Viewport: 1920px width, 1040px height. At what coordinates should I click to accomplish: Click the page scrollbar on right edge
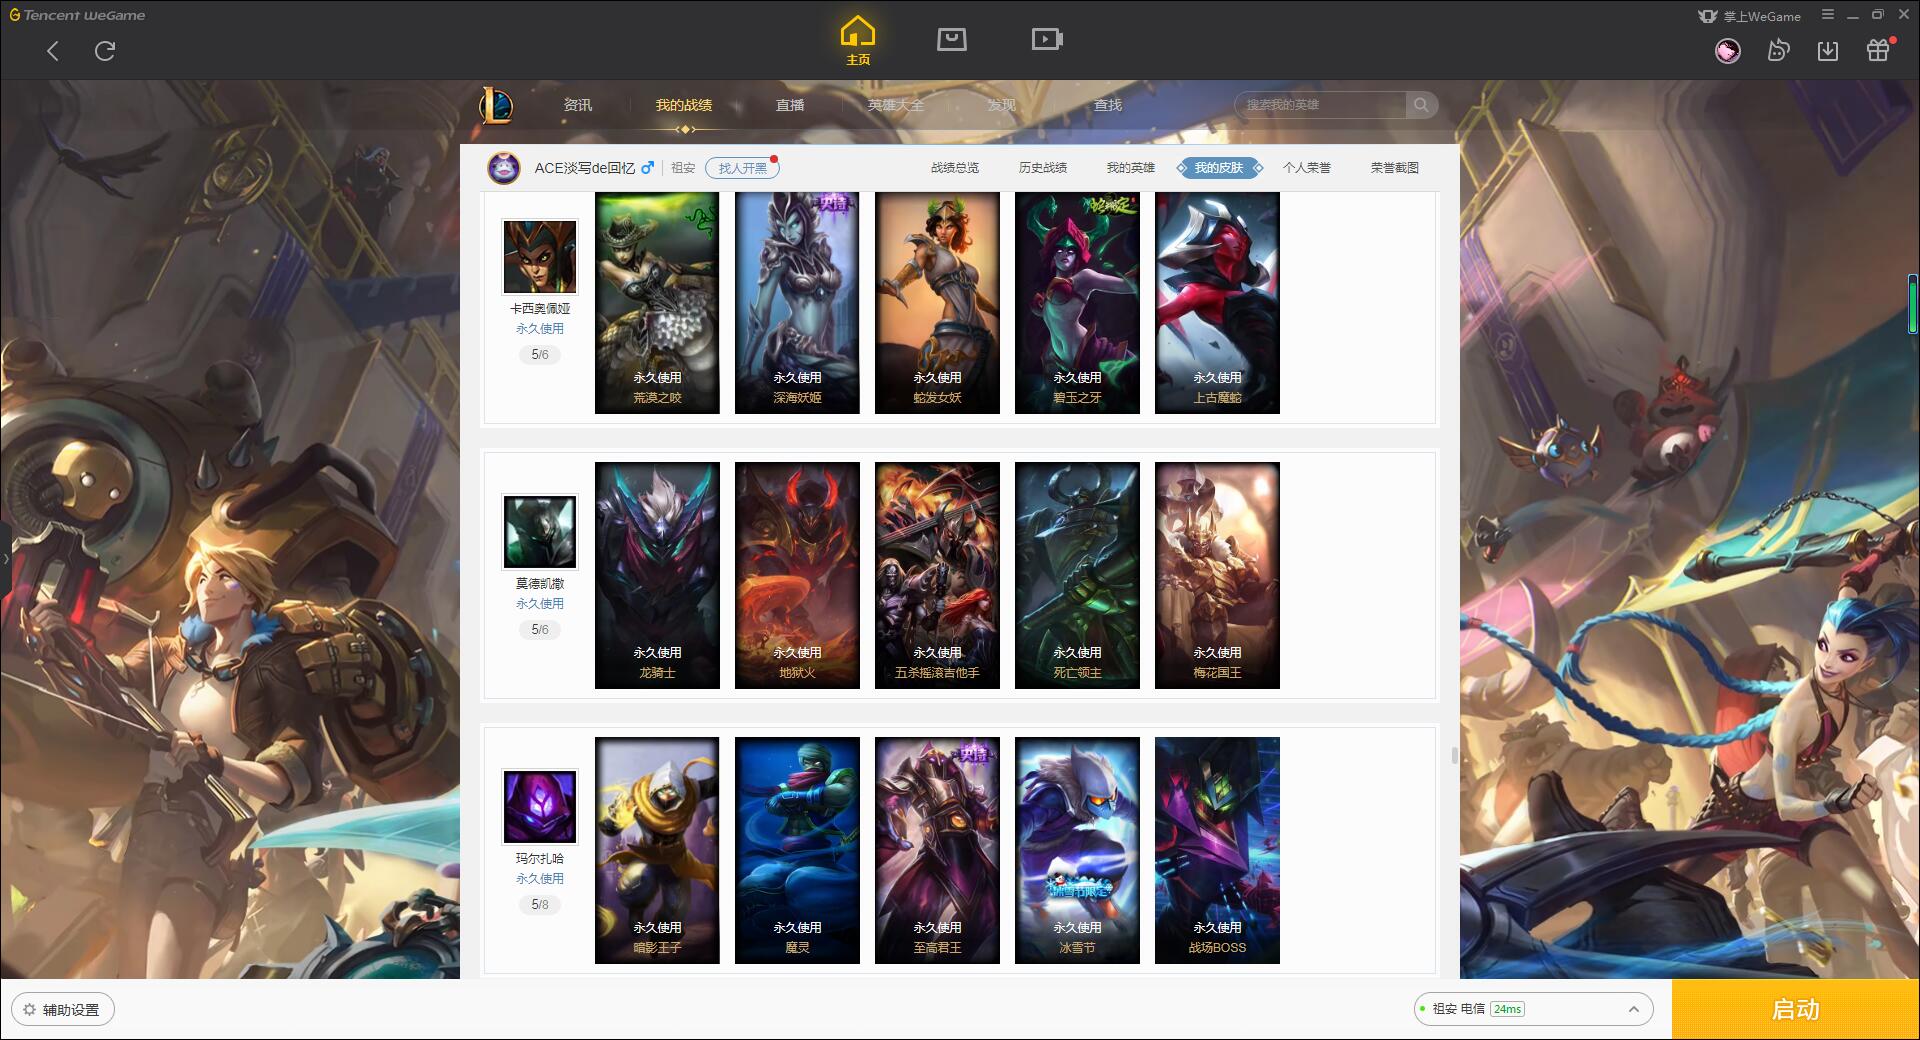point(1913,304)
